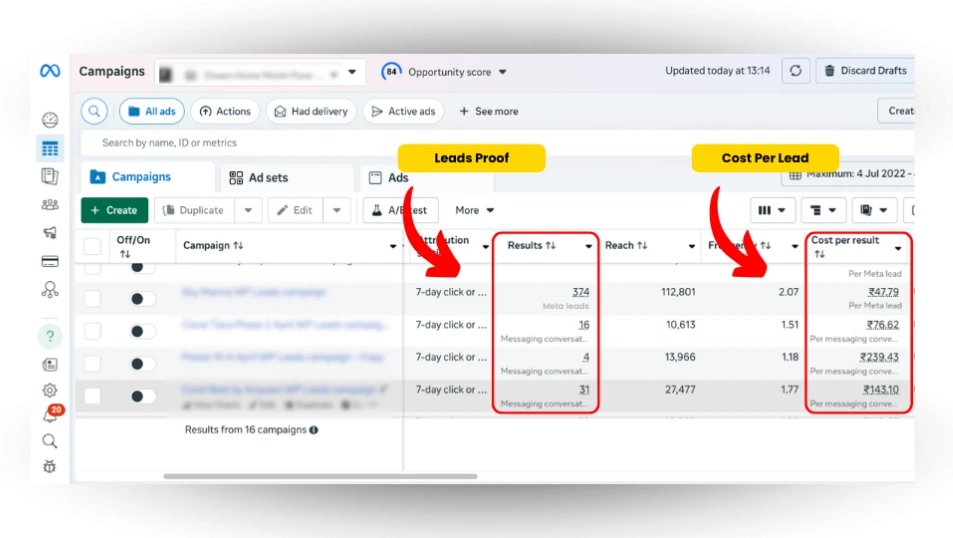Viewport: 953px width, 538px height.
Task: Sort by the Reach column arrows
Action: pyautogui.click(x=642, y=246)
